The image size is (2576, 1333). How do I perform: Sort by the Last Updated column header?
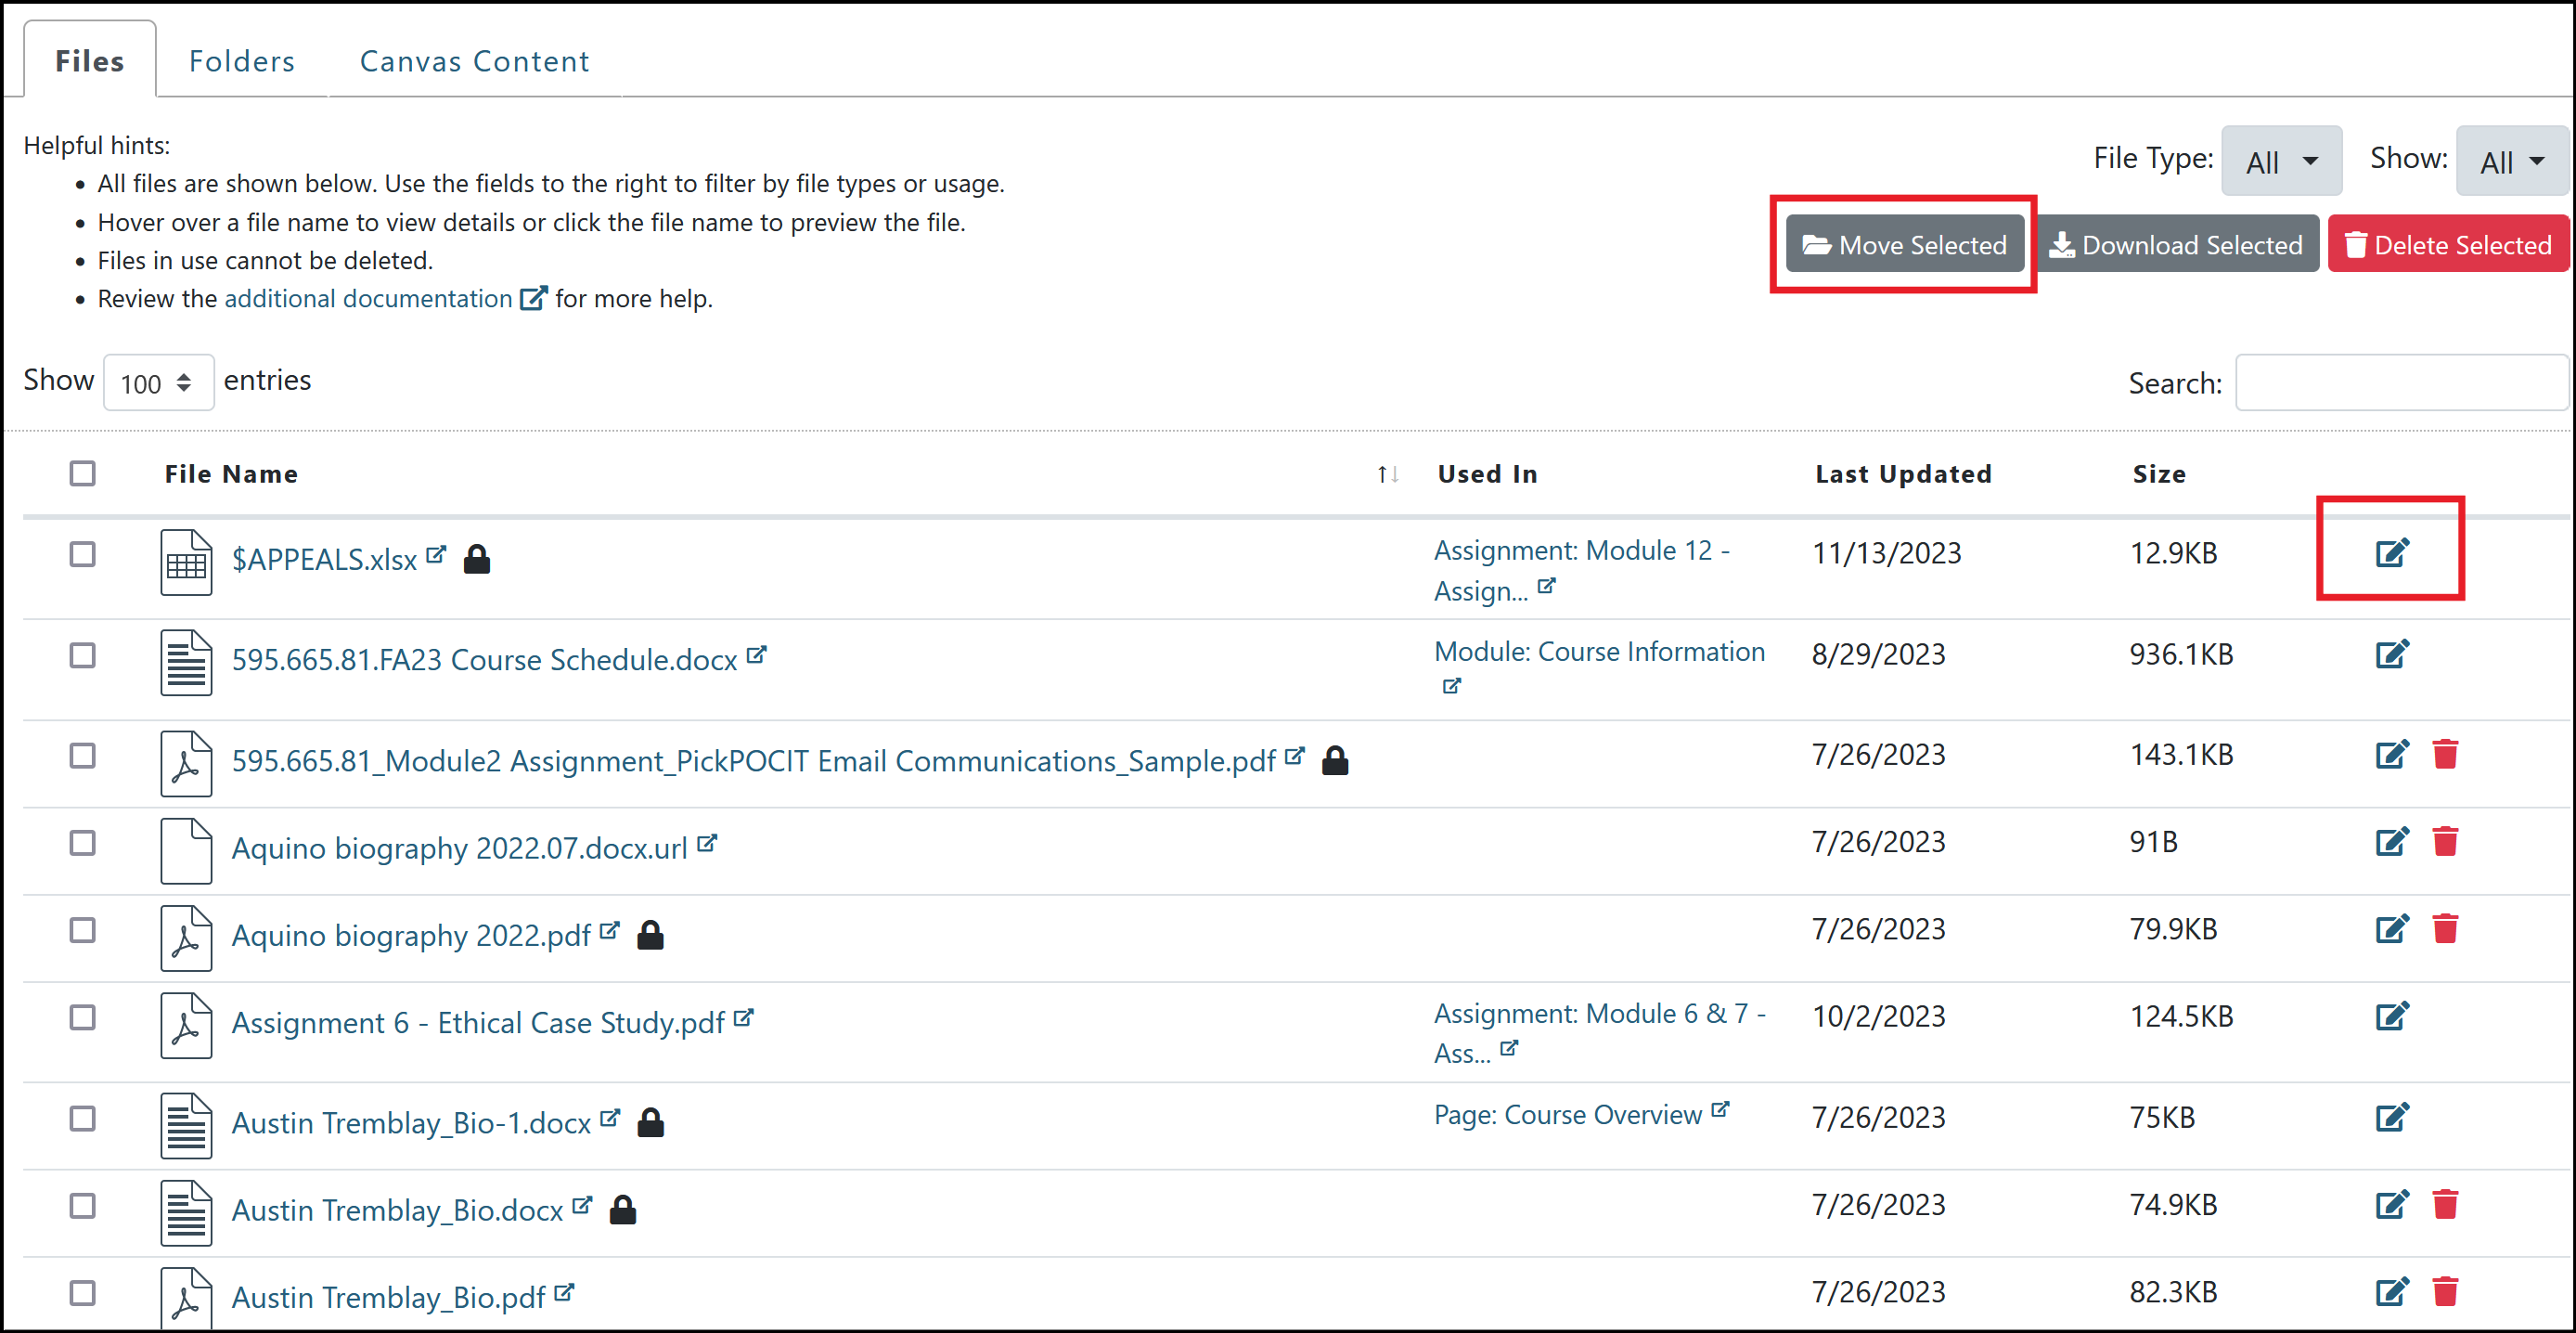coord(1903,474)
